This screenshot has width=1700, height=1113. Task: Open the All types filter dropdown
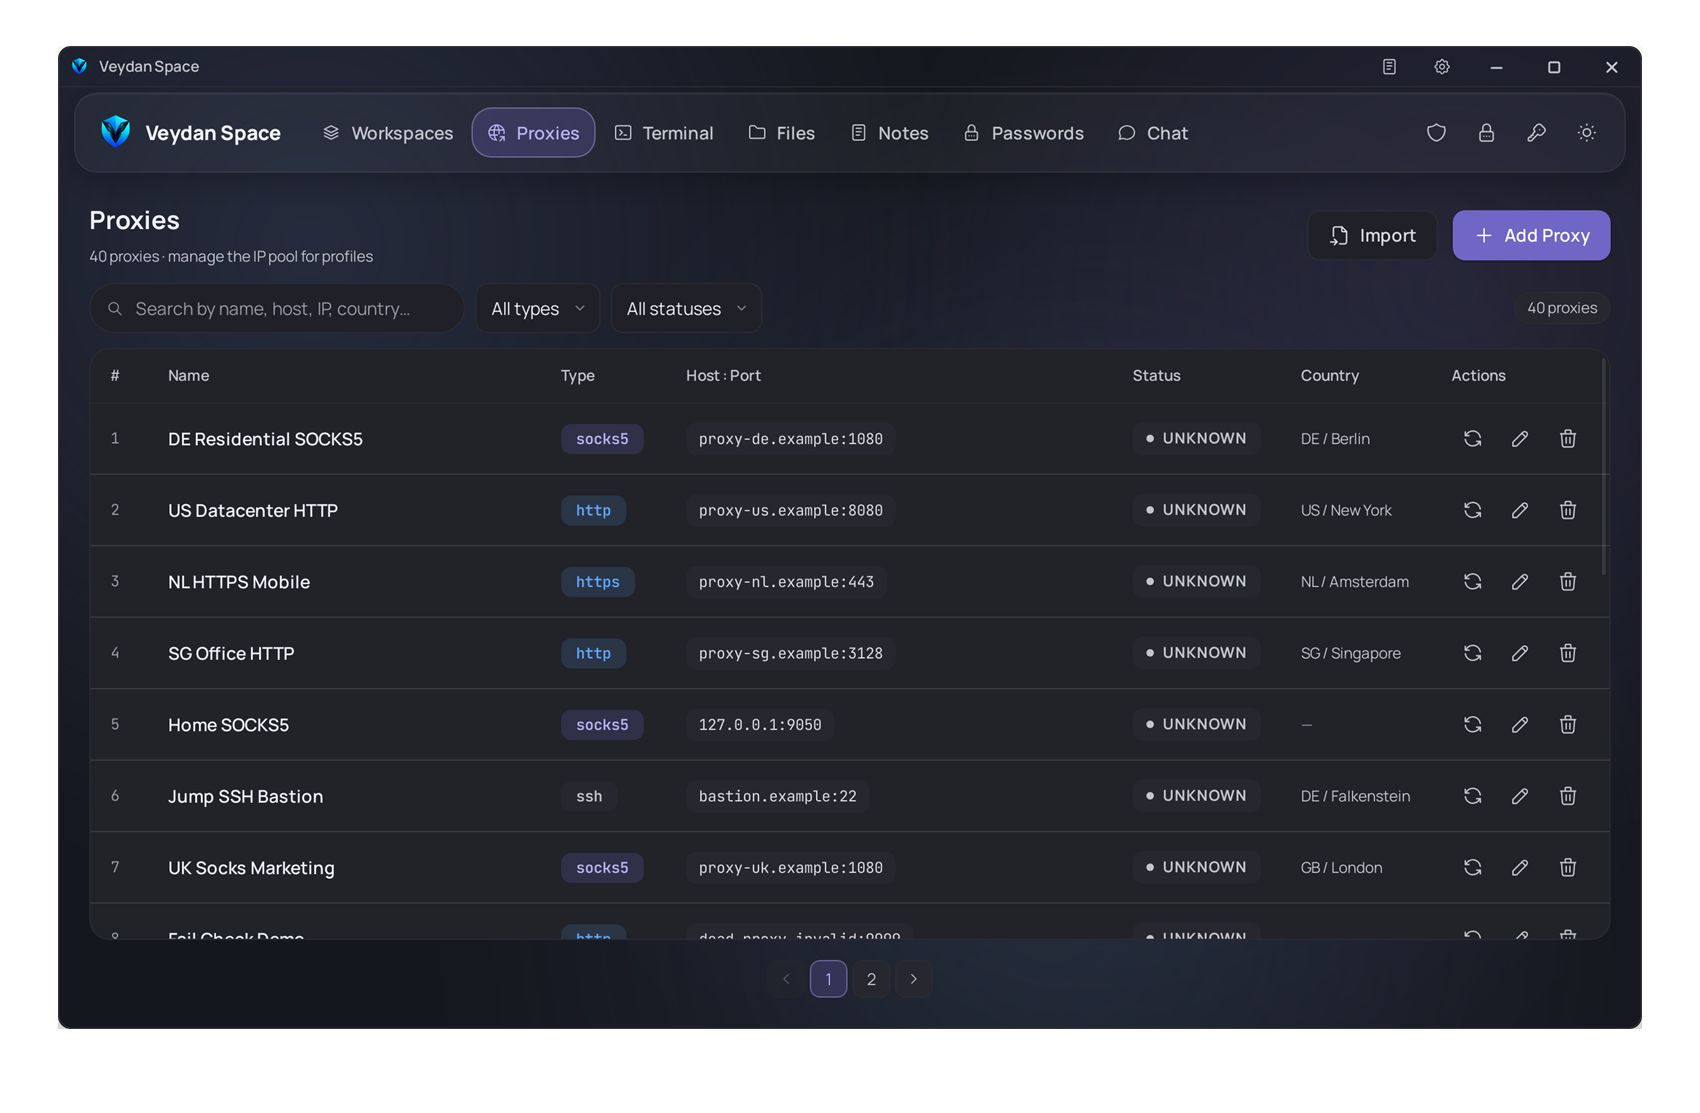tap(538, 309)
